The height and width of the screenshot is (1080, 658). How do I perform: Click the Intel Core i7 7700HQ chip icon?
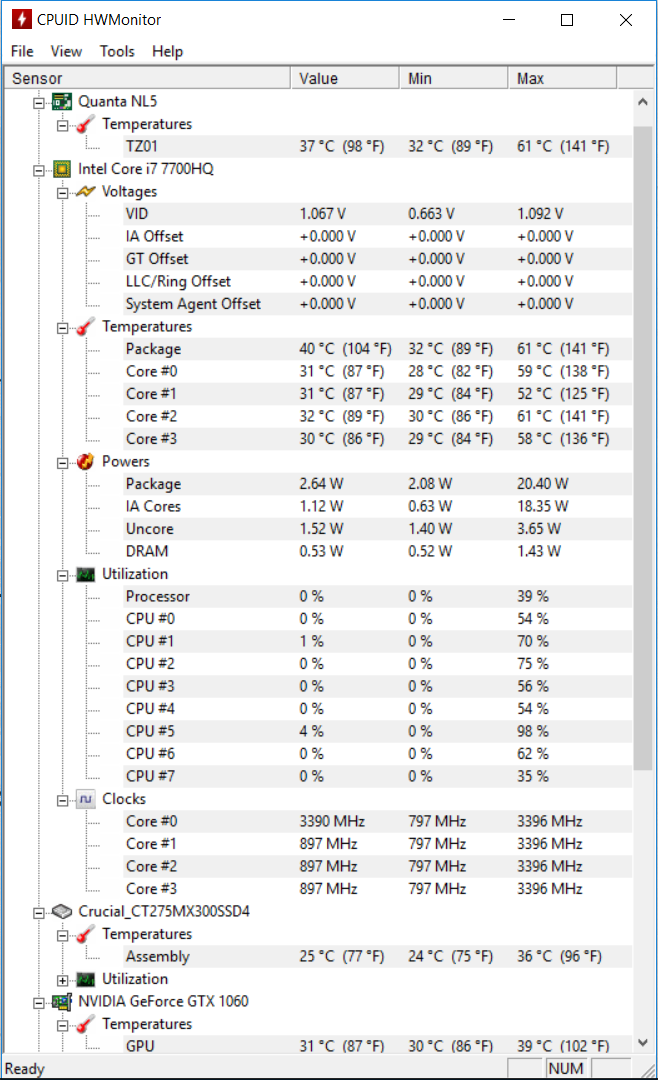62,169
